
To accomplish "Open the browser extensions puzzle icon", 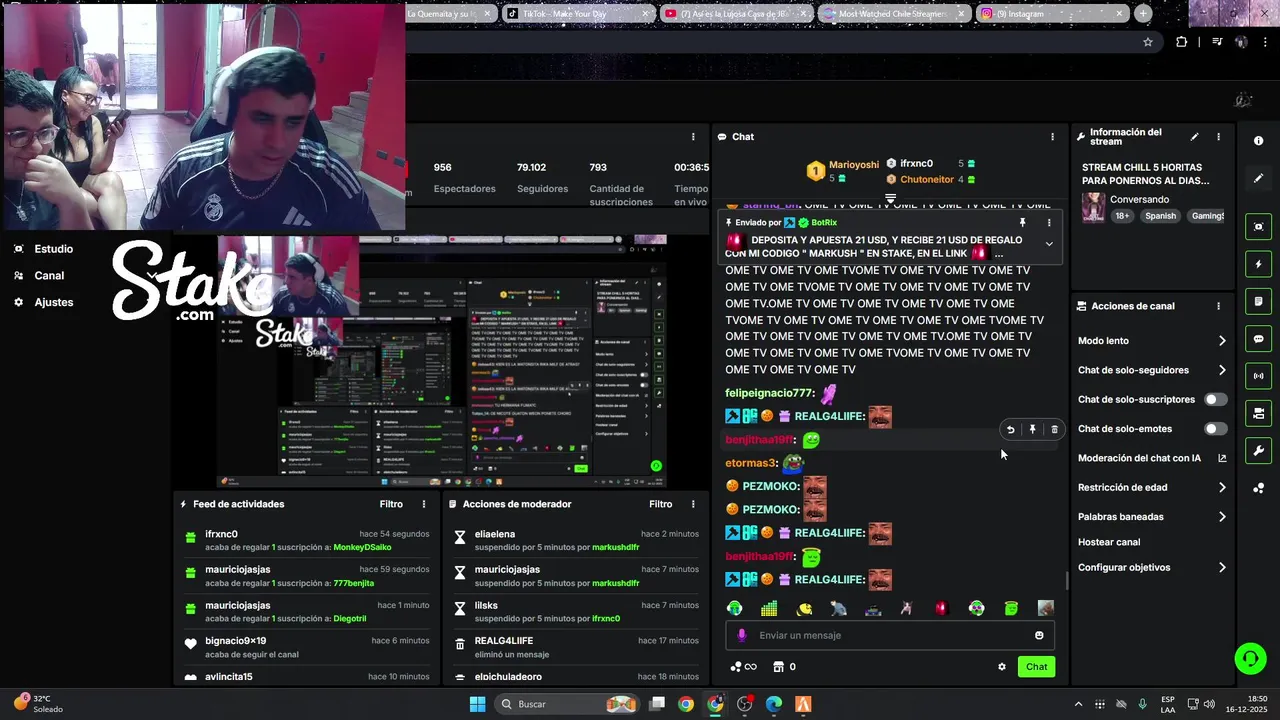I will tap(1182, 42).
